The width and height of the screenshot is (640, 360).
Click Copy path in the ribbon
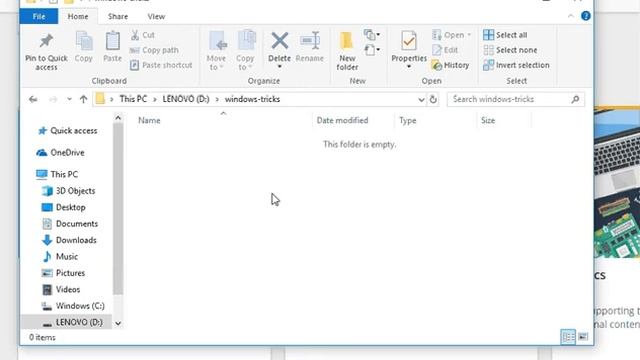[x=154, y=50]
